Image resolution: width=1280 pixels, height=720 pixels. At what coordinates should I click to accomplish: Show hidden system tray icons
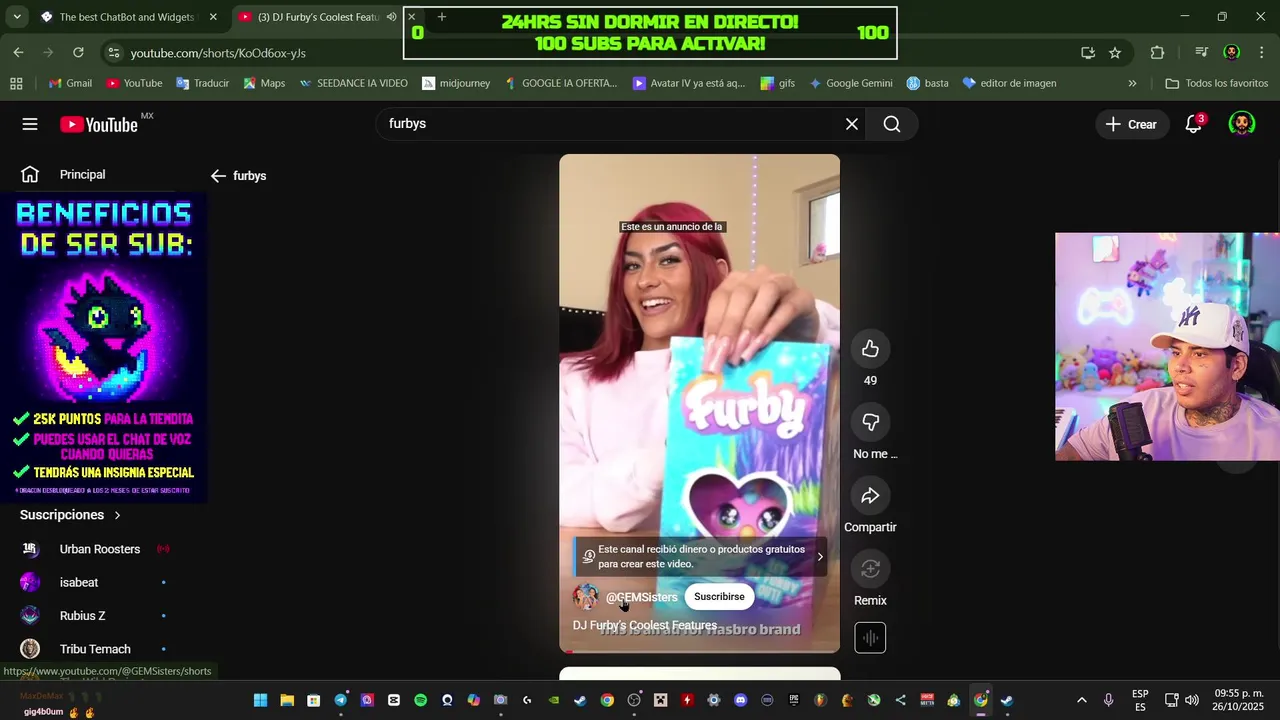click(x=1081, y=700)
